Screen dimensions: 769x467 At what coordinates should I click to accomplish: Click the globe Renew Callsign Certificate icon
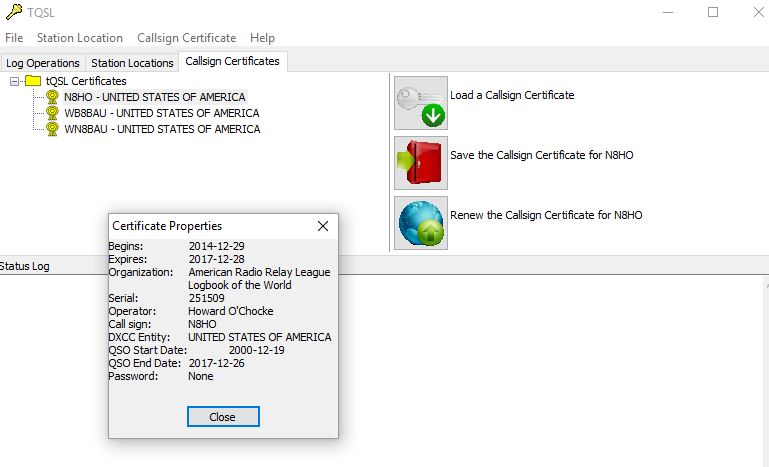click(421, 223)
